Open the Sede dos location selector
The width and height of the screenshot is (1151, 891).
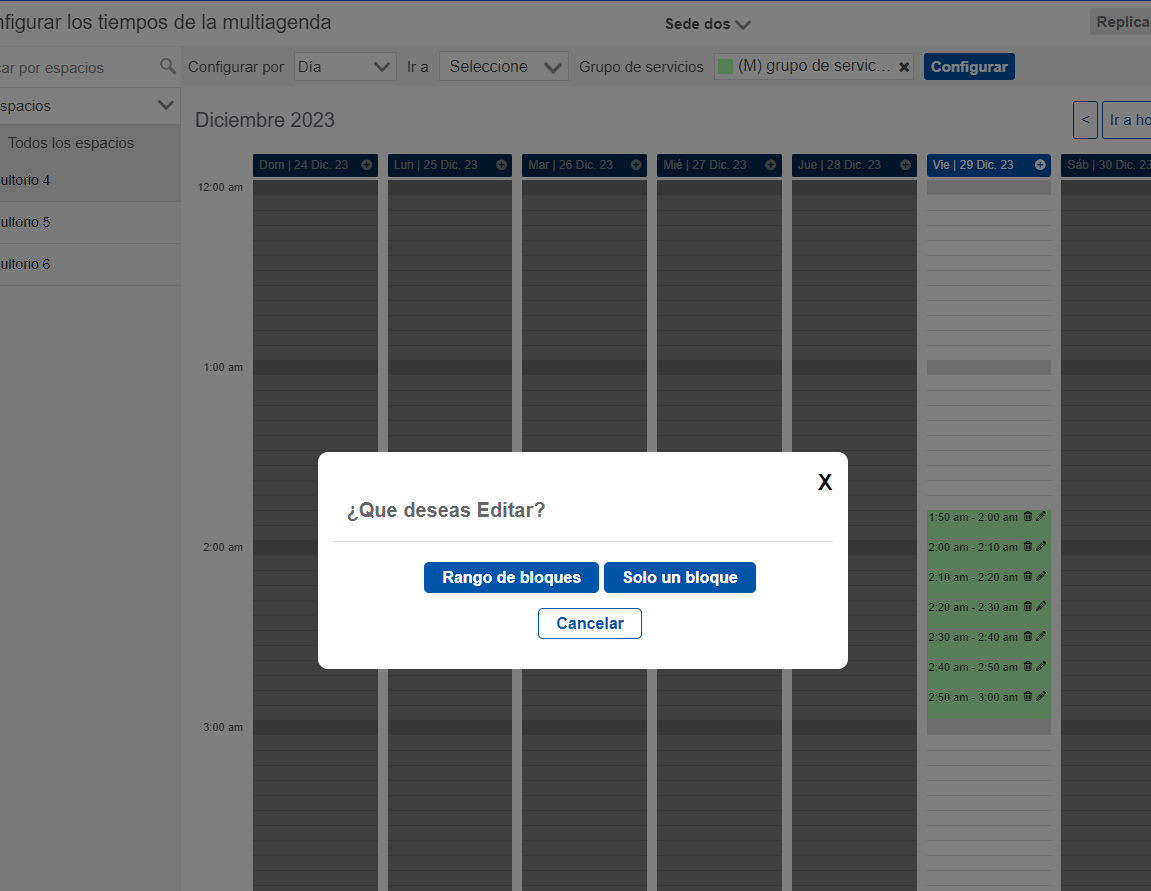tap(707, 23)
